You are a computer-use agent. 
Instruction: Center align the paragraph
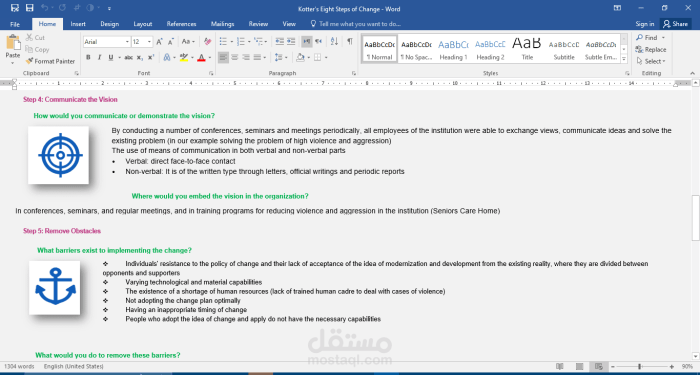coord(234,57)
